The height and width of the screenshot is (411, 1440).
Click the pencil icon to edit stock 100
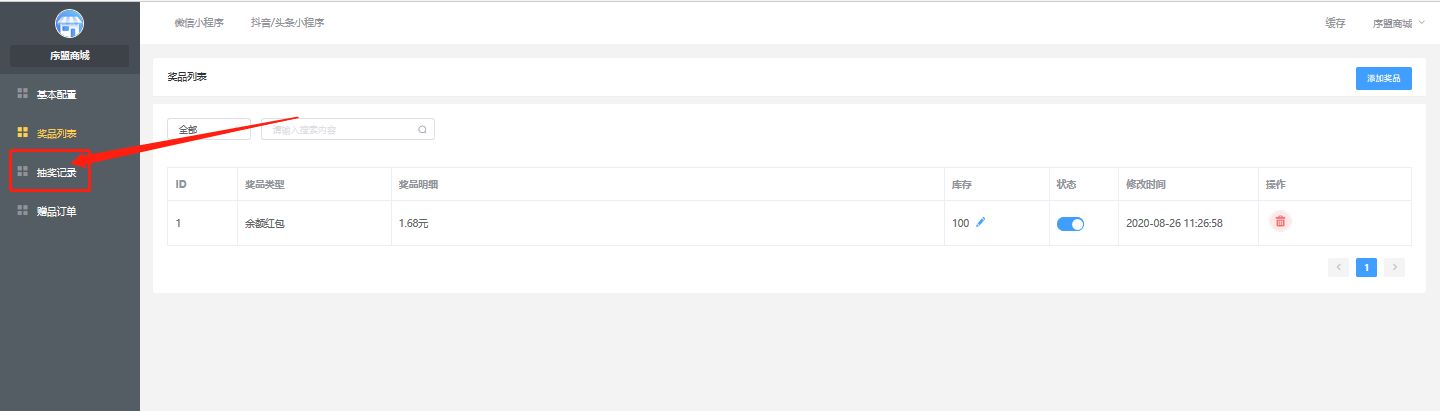tap(980, 222)
